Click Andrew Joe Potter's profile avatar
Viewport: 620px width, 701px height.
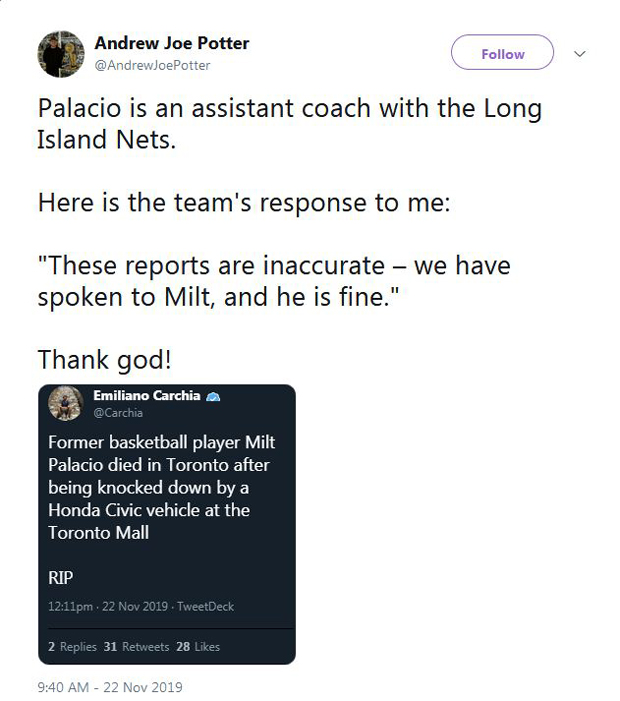click(62, 54)
